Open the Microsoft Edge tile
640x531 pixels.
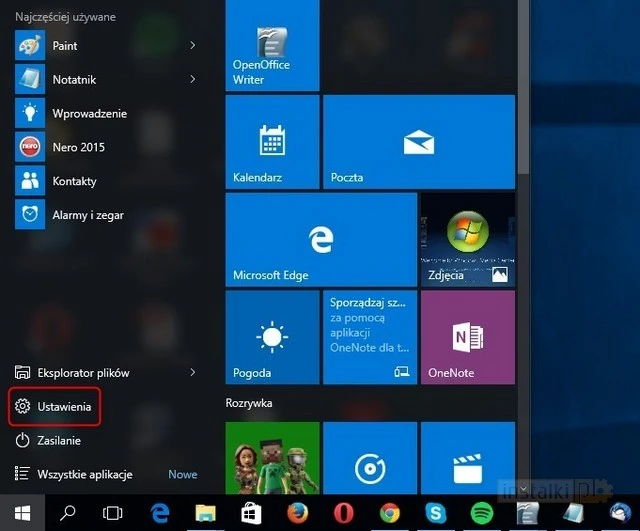(x=320, y=239)
